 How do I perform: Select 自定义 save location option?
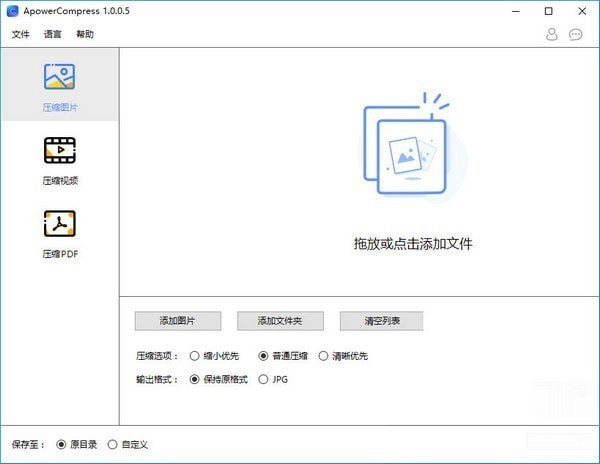(112, 444)
